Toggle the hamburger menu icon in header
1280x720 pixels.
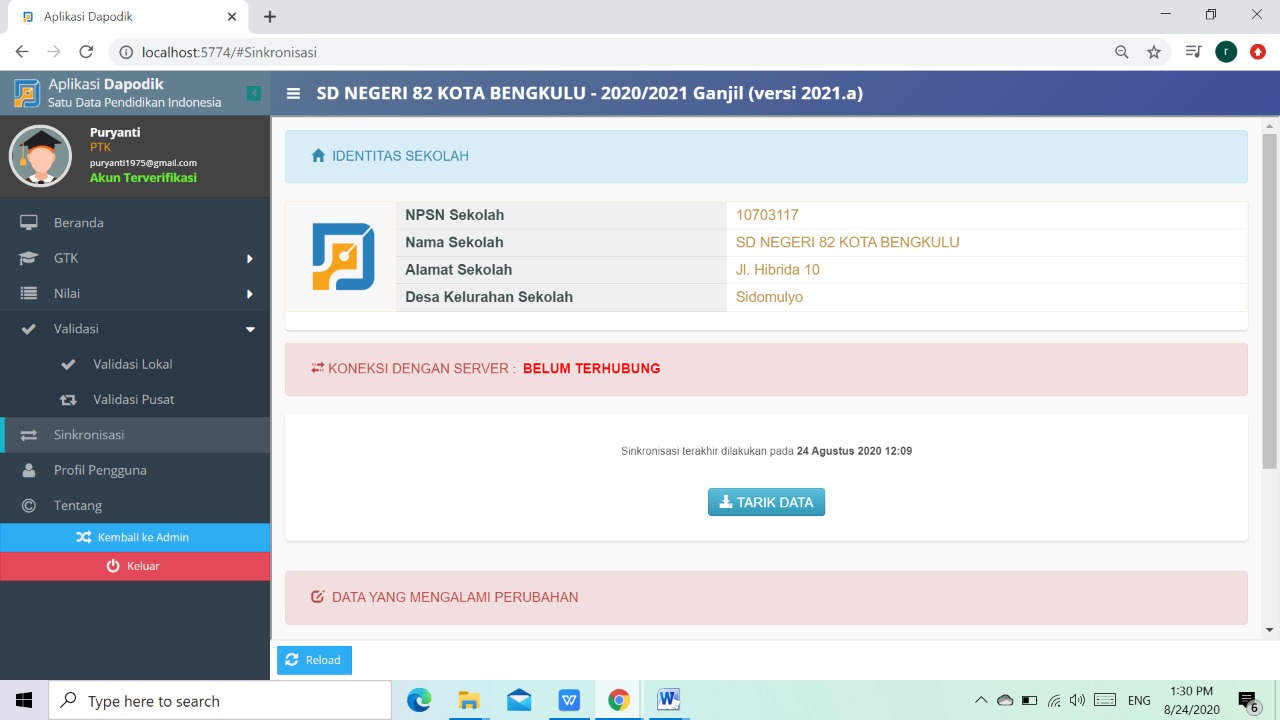click(293, 93)
